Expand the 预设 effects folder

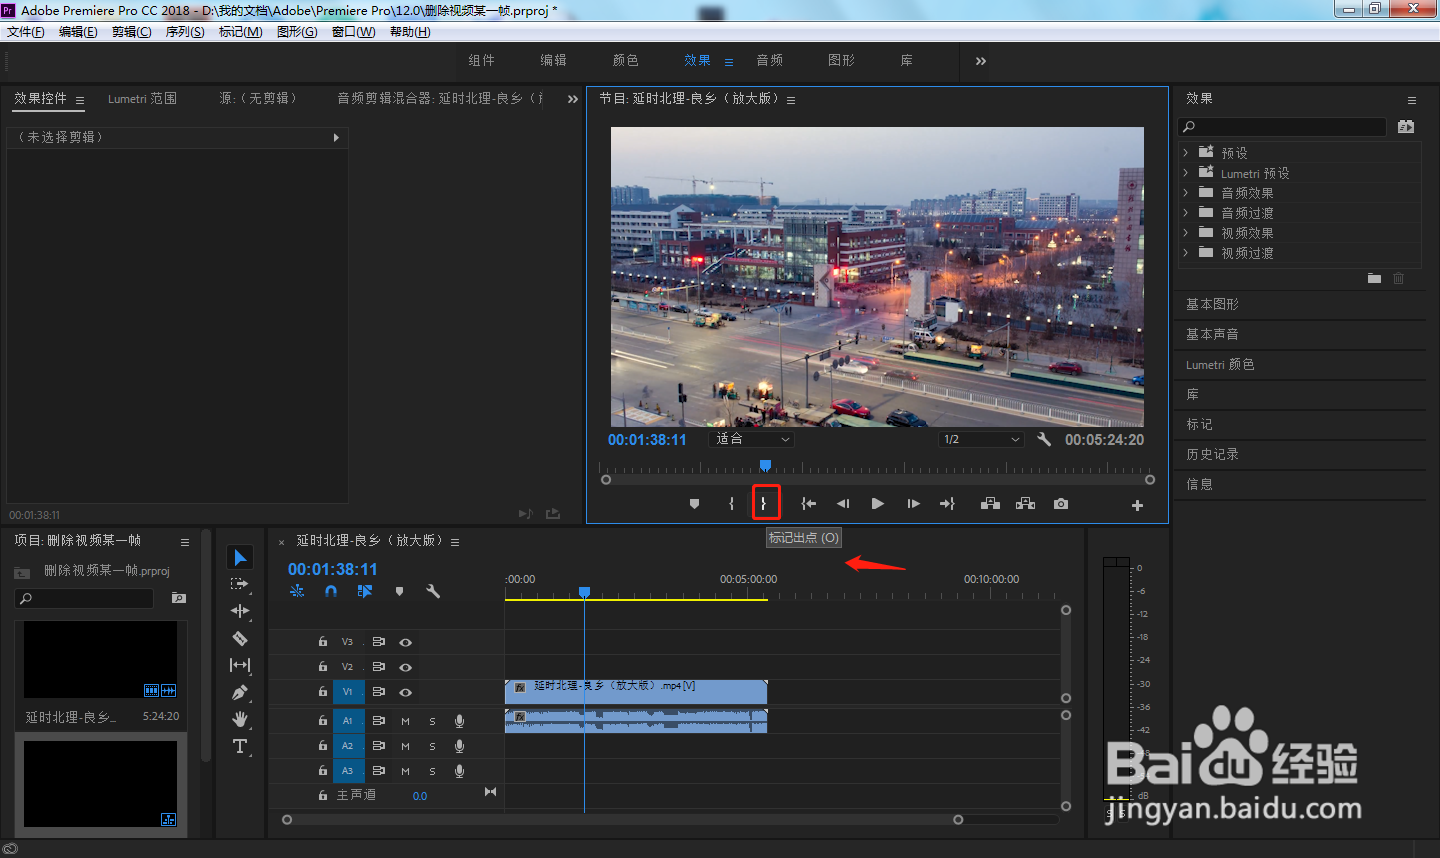click(1186, 153)
